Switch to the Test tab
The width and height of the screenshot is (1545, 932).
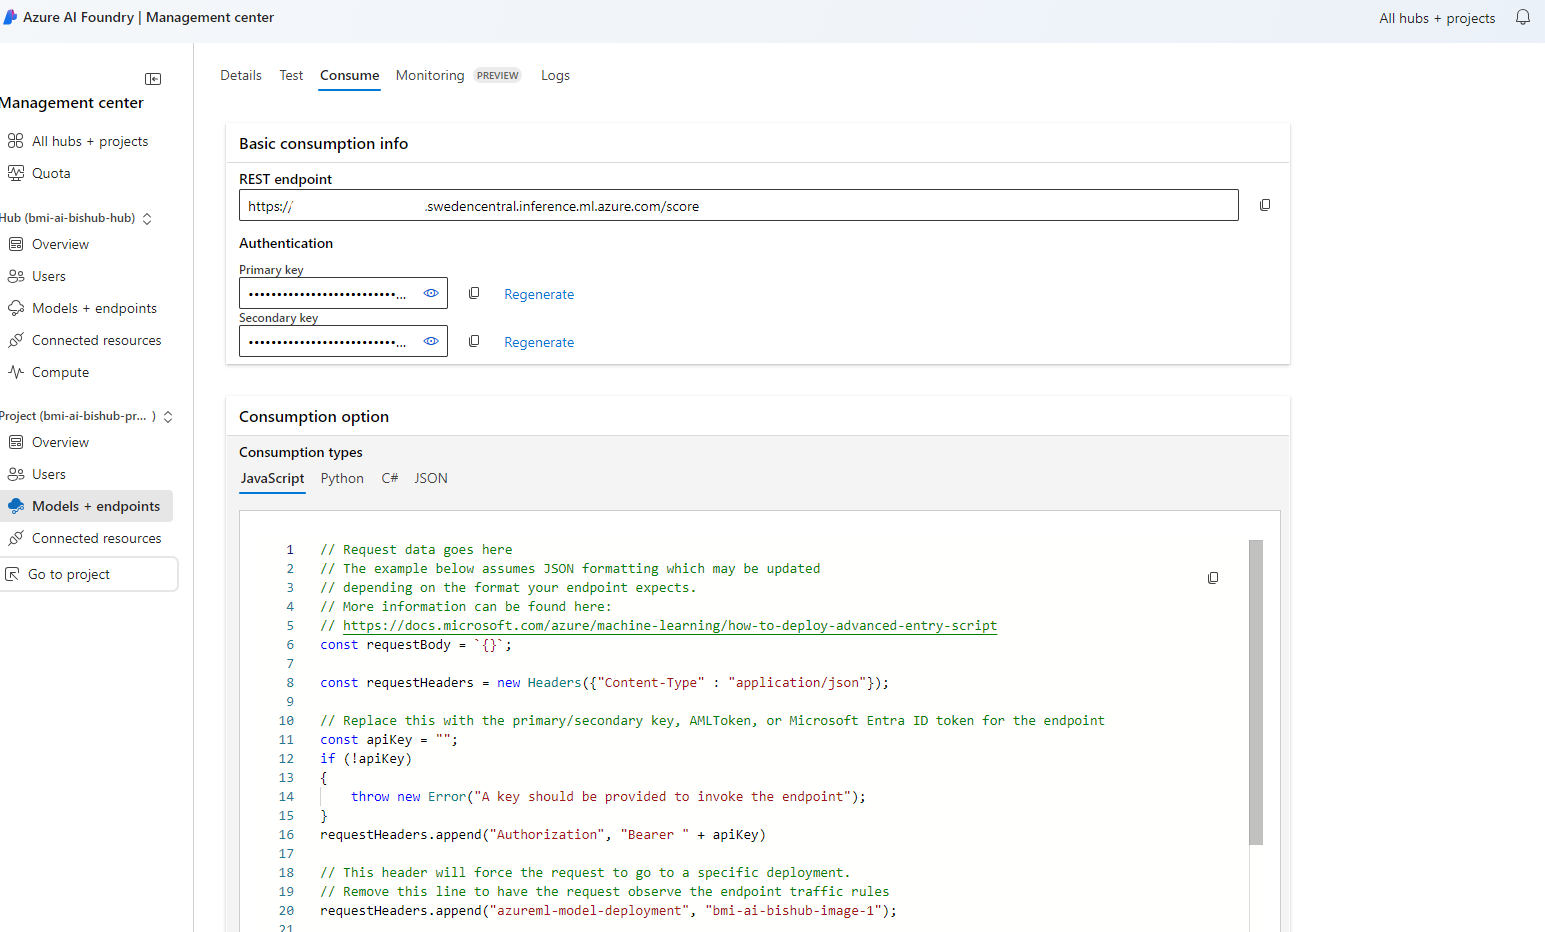click(291, 75)
